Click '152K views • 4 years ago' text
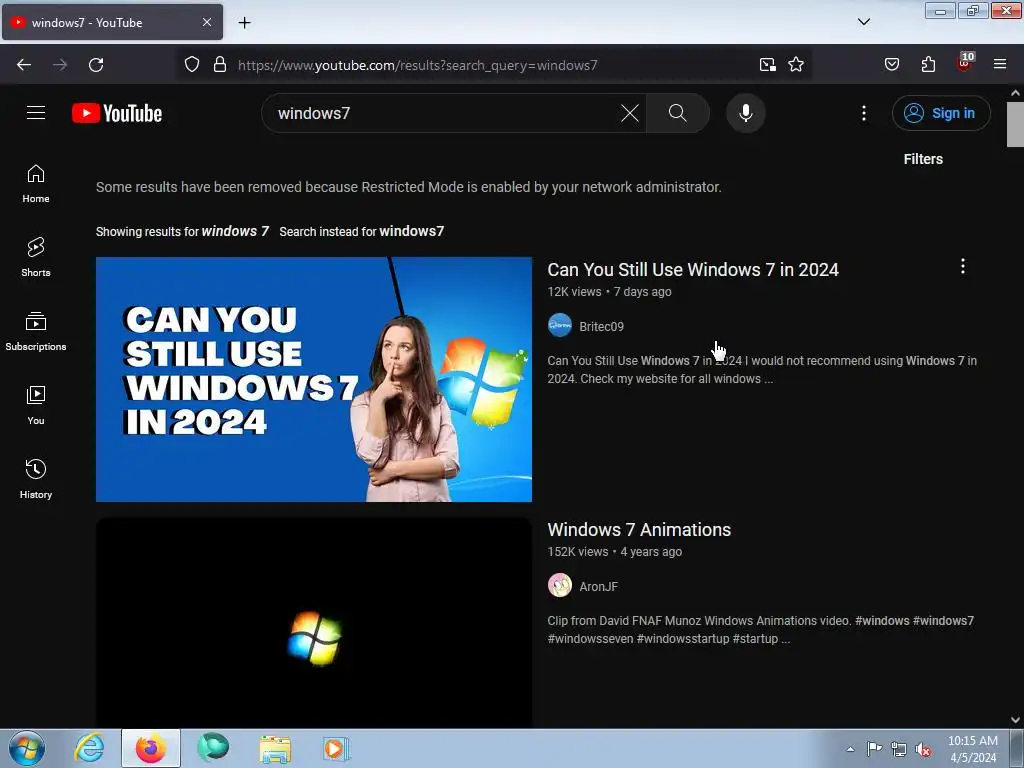 615,552
